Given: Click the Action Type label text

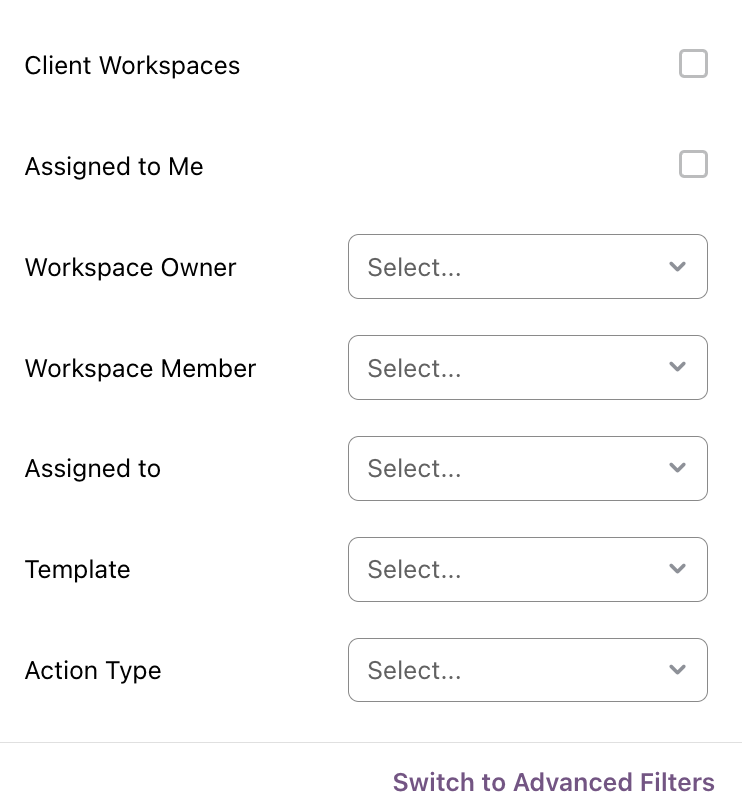Looking at the screenshot, I should click(x=93, y=670).
